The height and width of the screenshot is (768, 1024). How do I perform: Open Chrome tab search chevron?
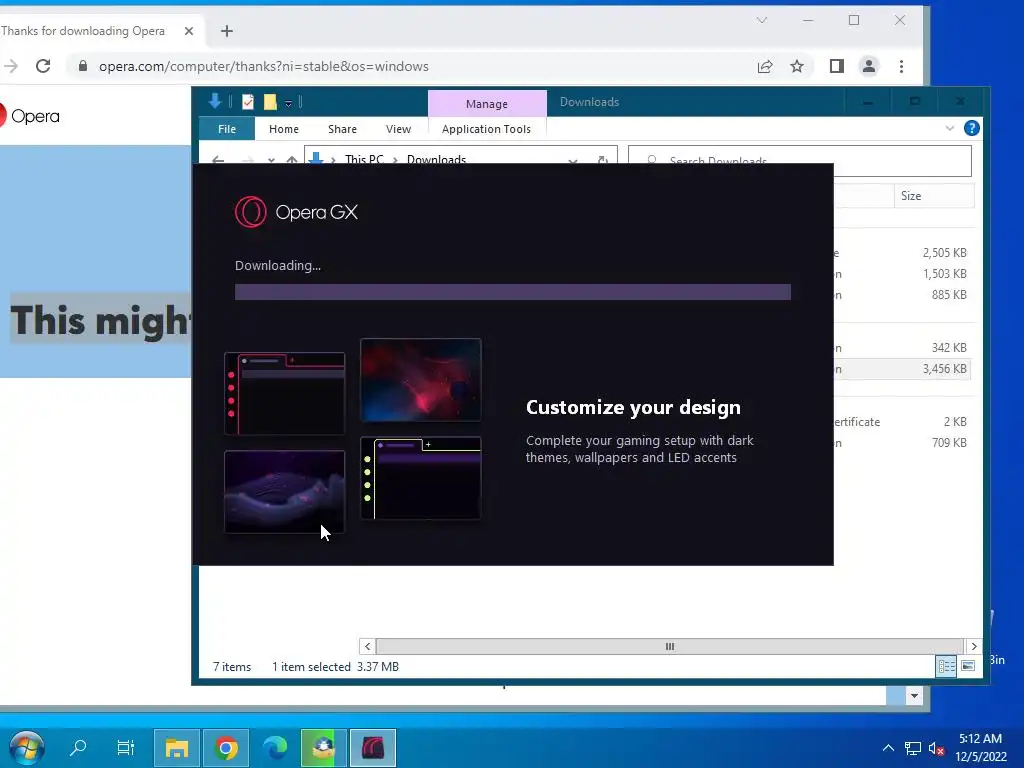[761, 20]
